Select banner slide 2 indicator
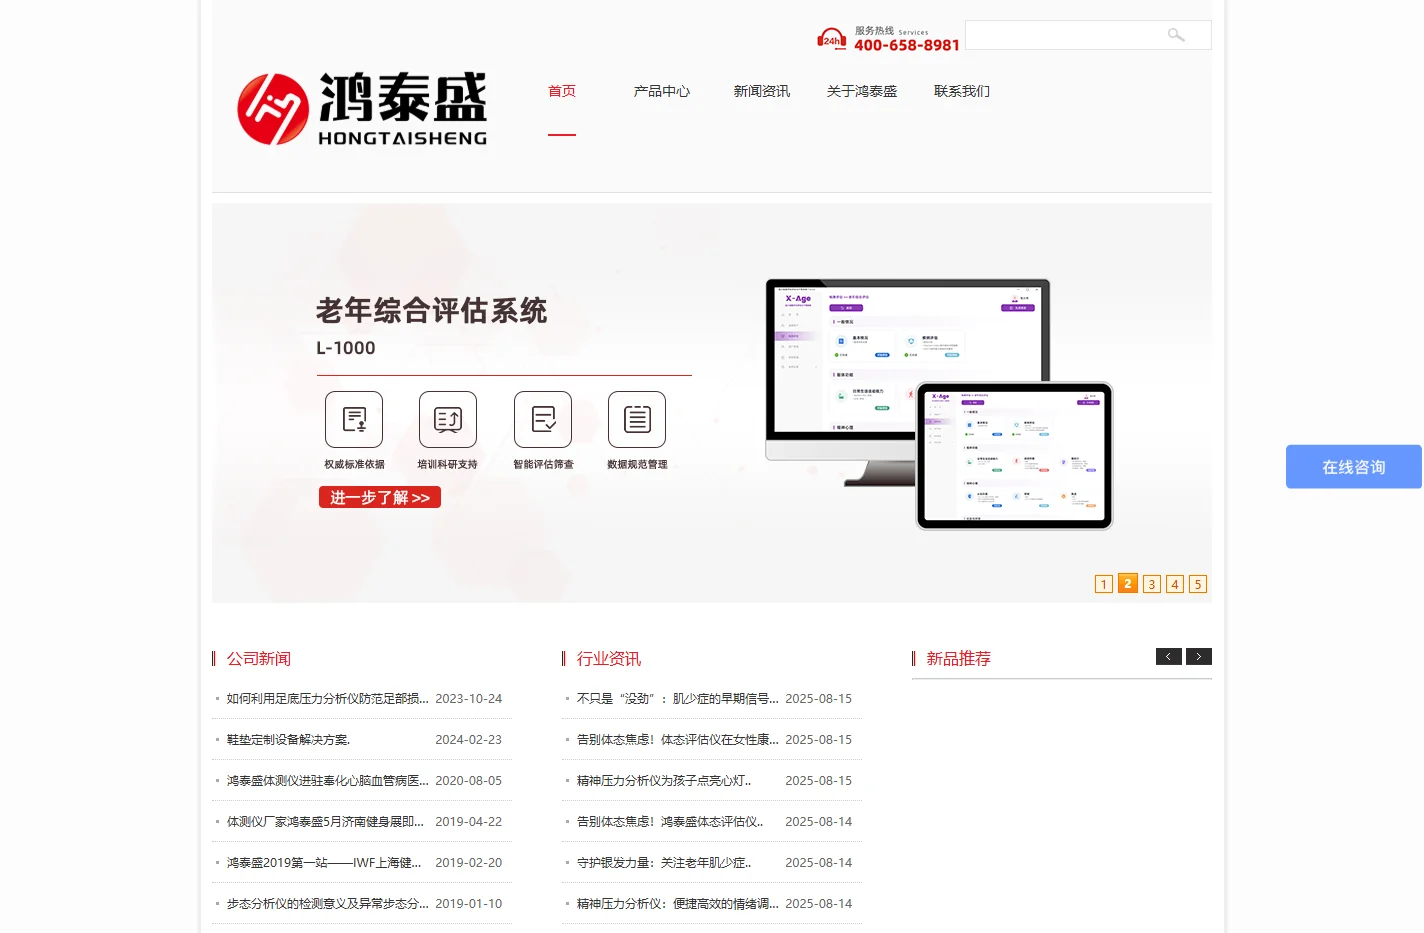 click(1128, 583)
